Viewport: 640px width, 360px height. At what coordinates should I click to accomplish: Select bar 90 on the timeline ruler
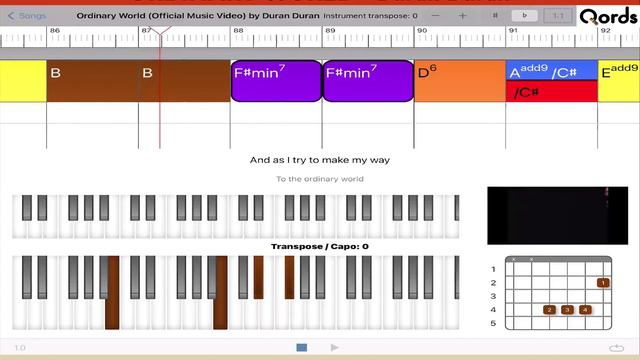(422, 31)
